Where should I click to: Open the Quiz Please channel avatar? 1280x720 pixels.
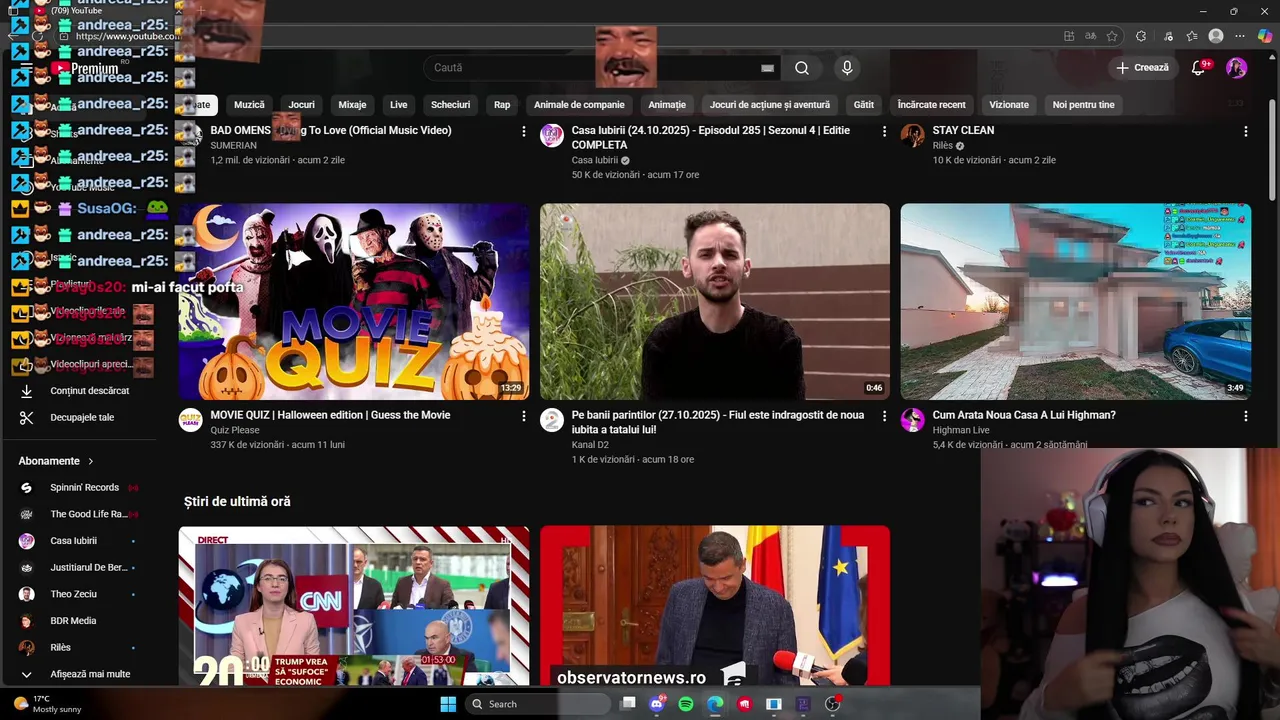190,420
